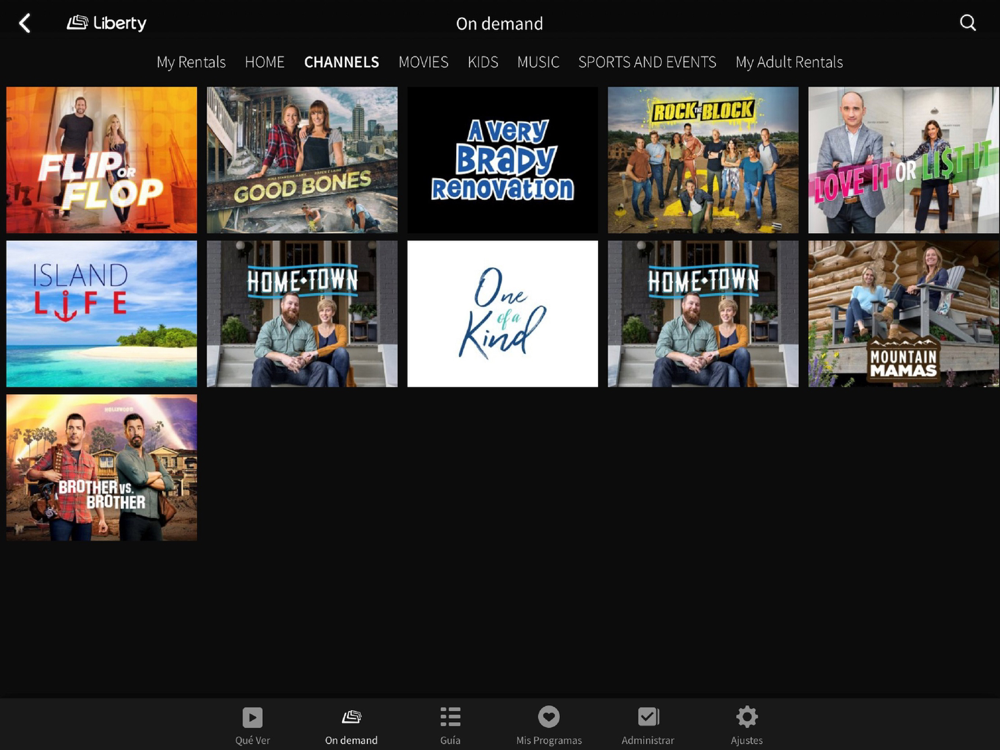Open the Administrar checkmark icon
This screenshot has height=750, width=1000.
coord(648,717)
